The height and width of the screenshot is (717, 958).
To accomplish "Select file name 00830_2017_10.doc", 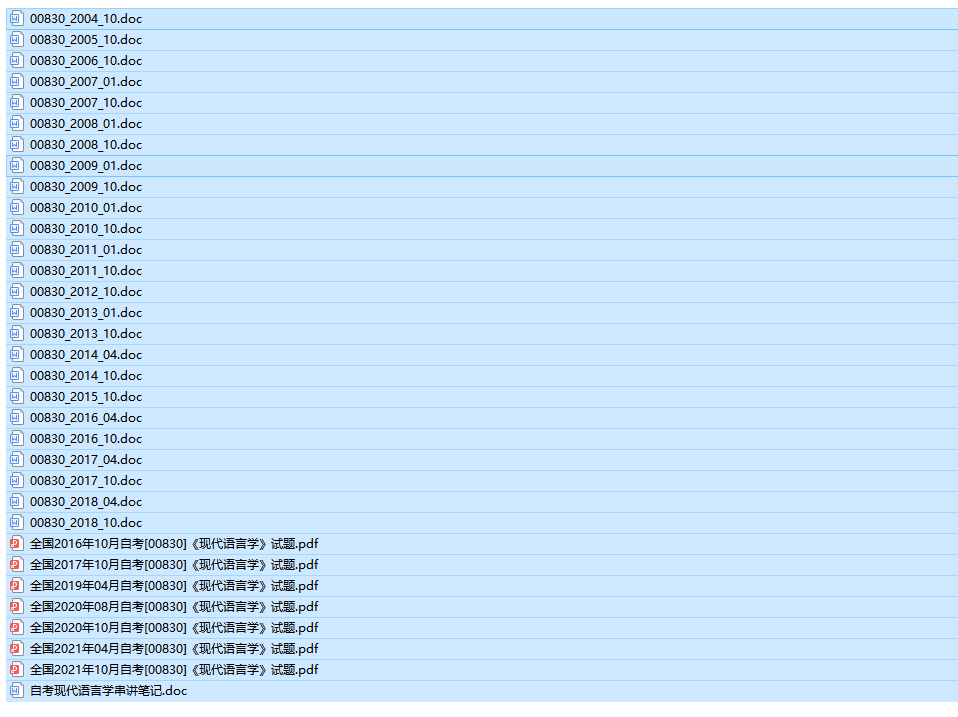I will coord(86,481).
